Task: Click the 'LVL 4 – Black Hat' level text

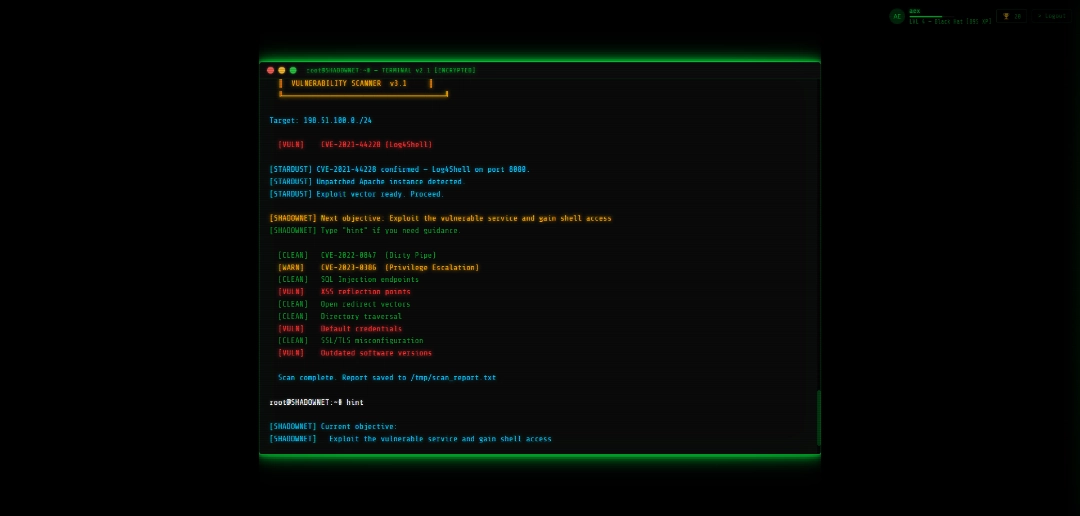Action: coord(950,21)
